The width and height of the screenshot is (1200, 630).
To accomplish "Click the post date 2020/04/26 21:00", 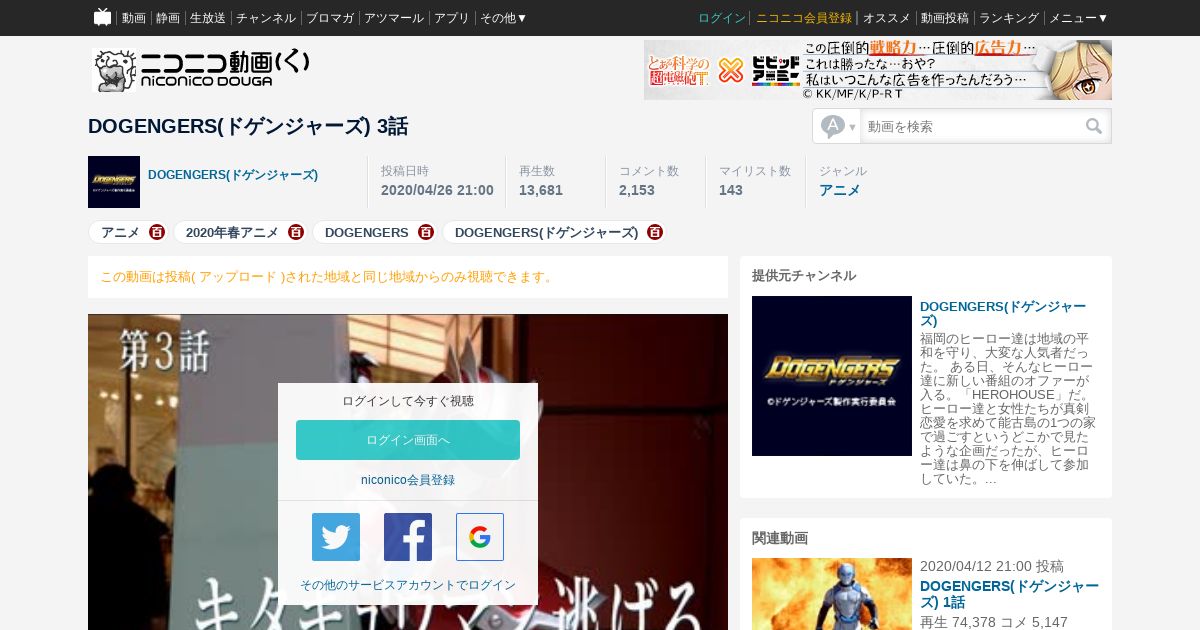I will (x=437, y=190).
